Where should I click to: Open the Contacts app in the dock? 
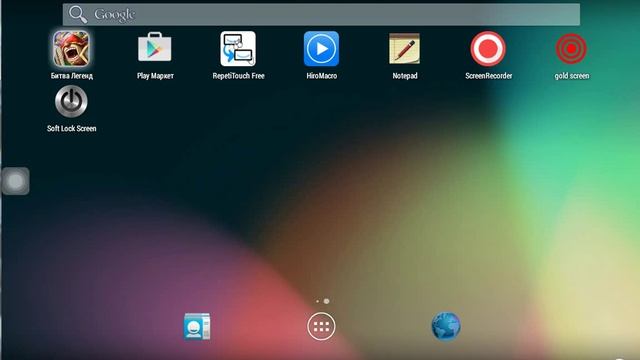click(197, 327)
